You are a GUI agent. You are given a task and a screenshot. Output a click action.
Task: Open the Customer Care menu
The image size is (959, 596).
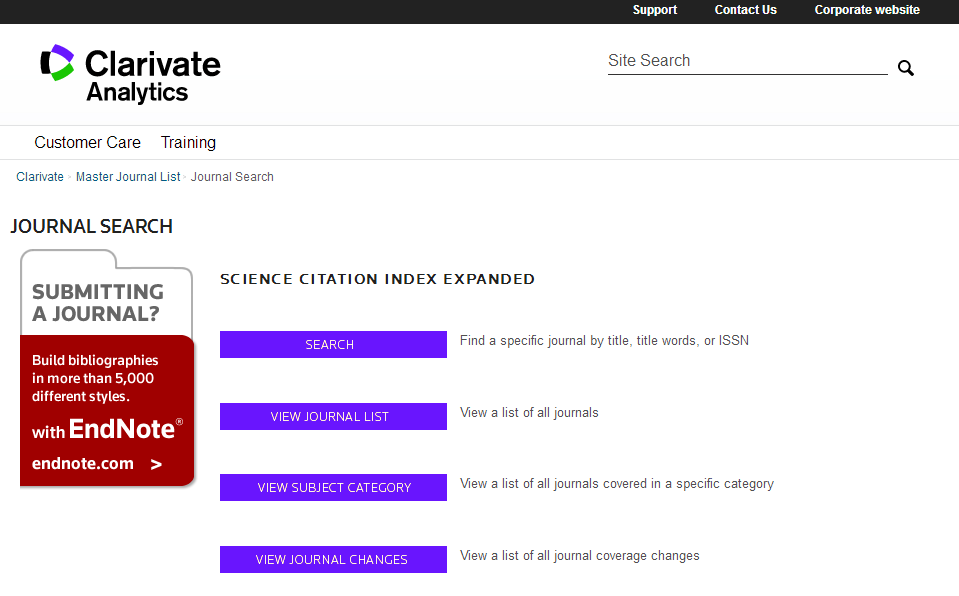click(87, 142)
